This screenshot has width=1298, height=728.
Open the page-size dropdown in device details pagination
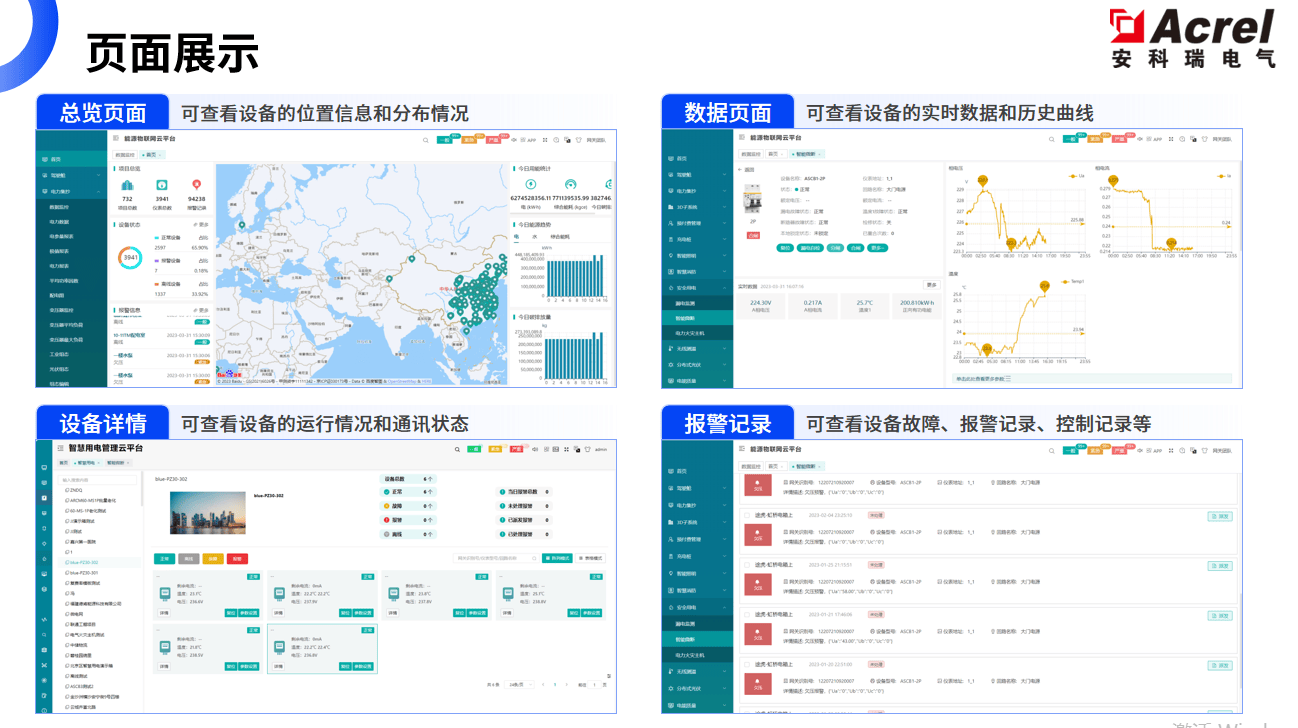pos(518,684)
